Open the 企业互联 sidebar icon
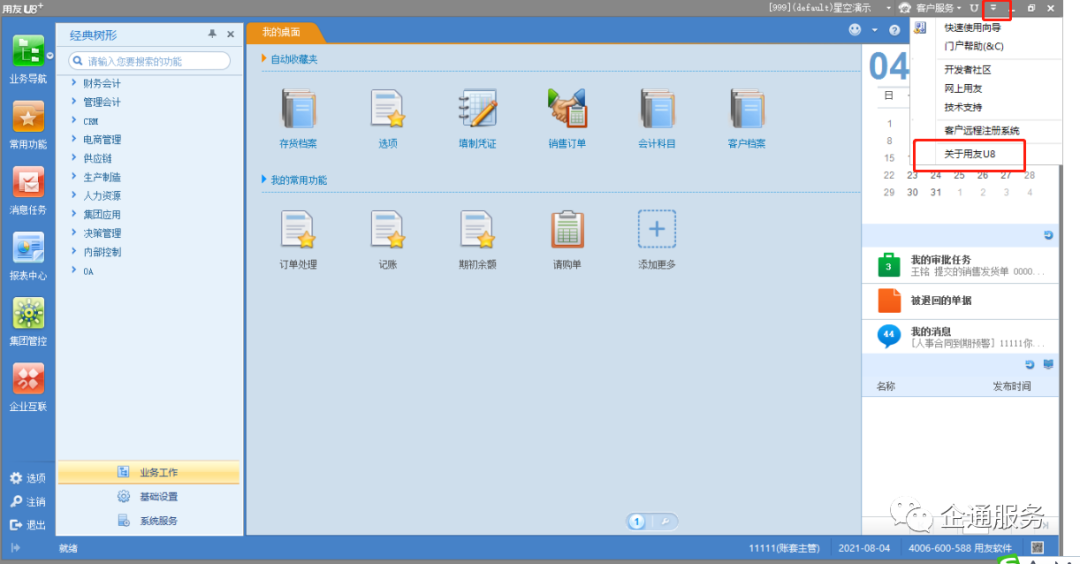The height and width of the screenshot is (564, 1080). point(27,380)
